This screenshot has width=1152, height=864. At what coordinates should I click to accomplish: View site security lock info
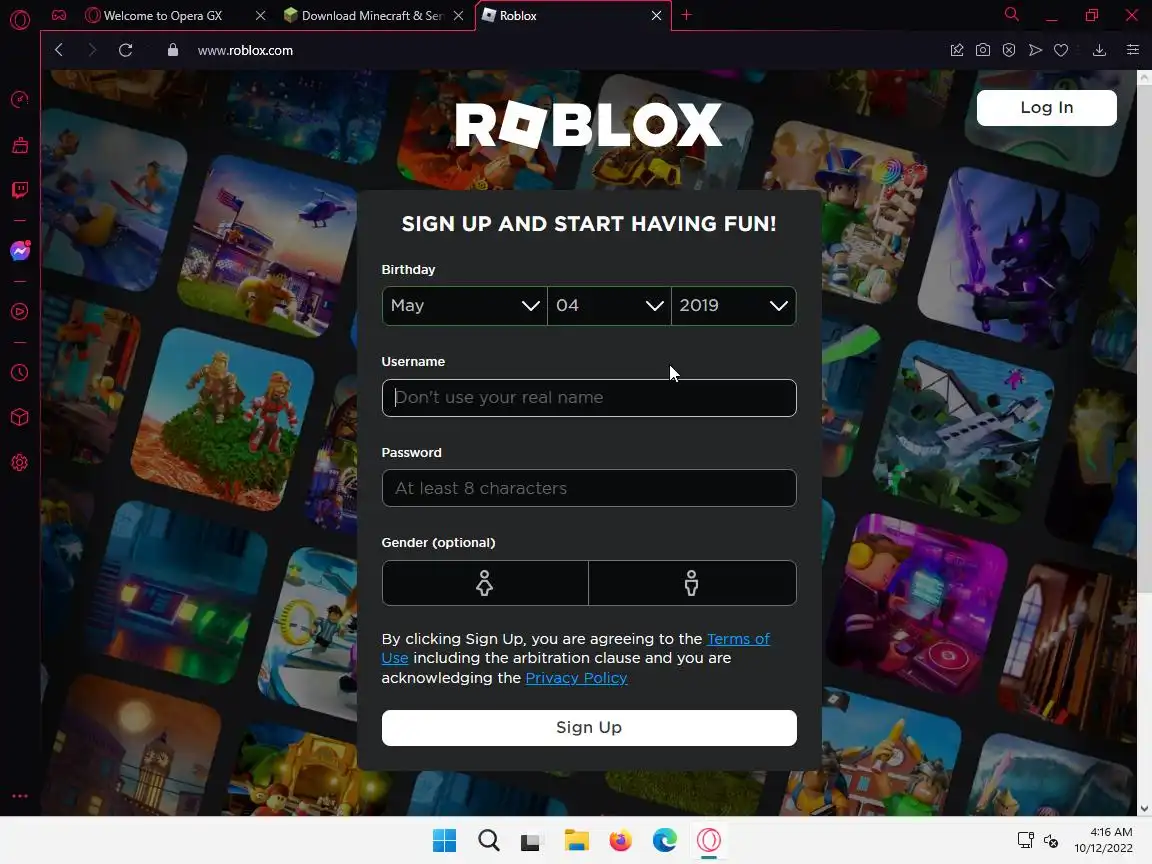click(x=173, y=50)
